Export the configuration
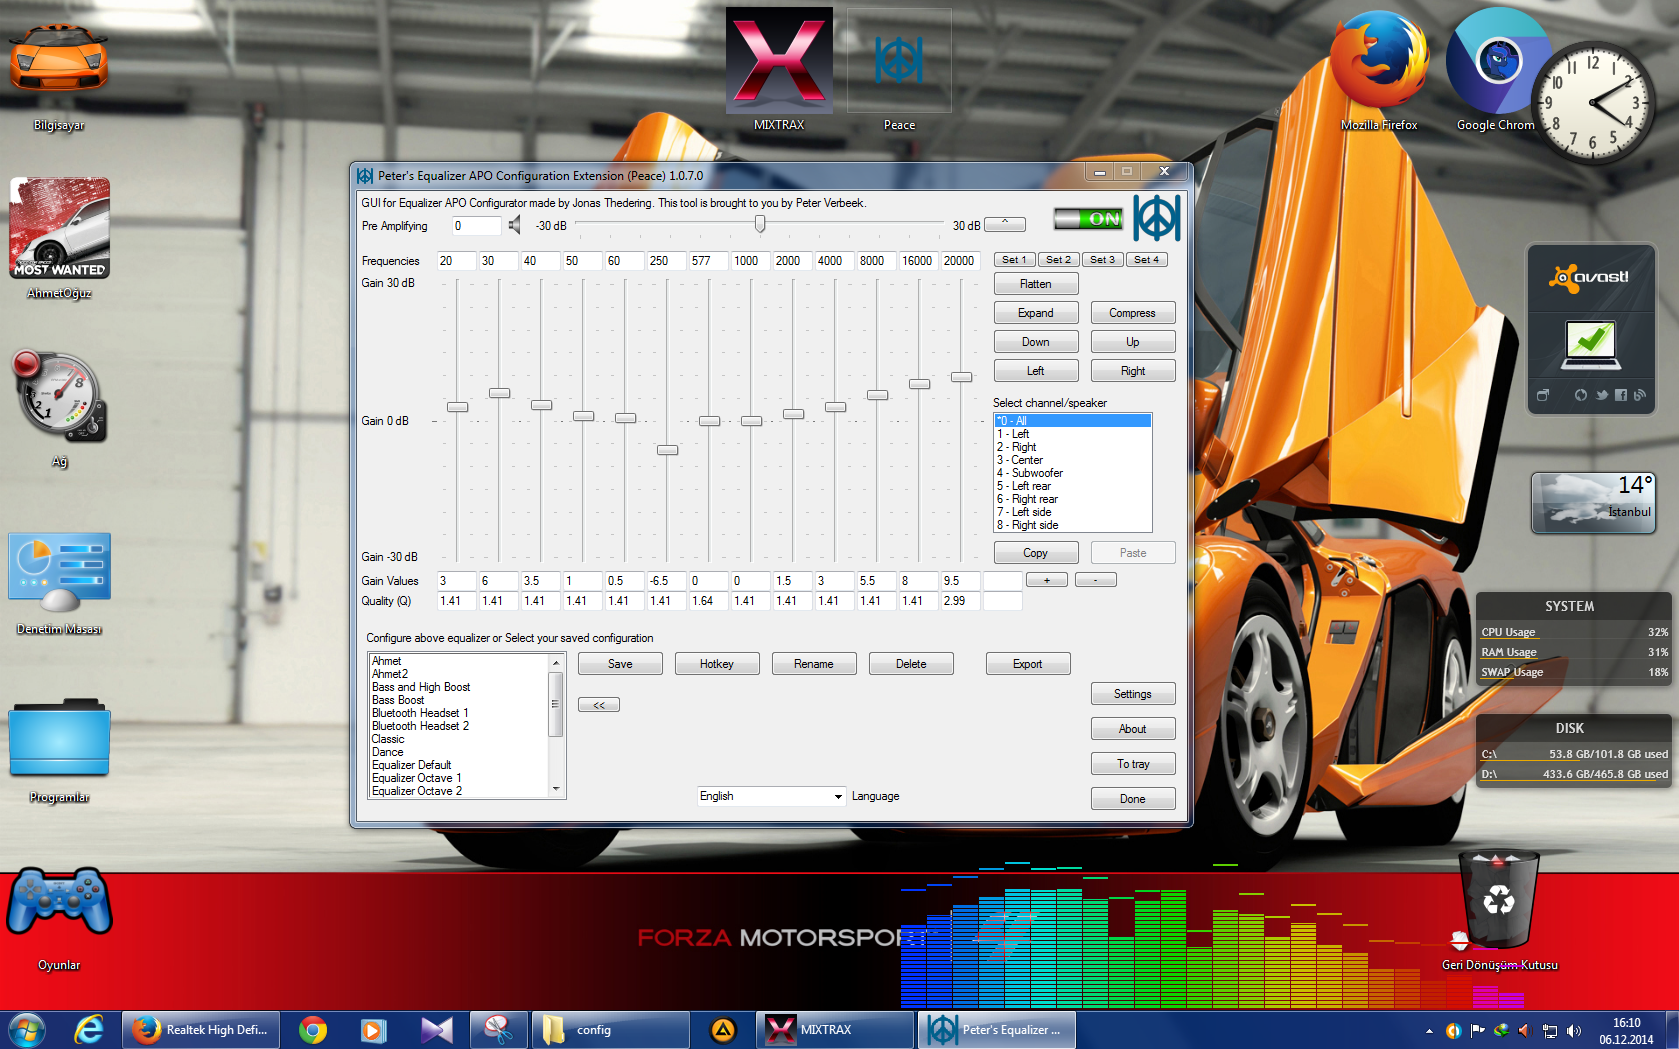This screenshot has height=1049, width=1679. point(1028,664)
